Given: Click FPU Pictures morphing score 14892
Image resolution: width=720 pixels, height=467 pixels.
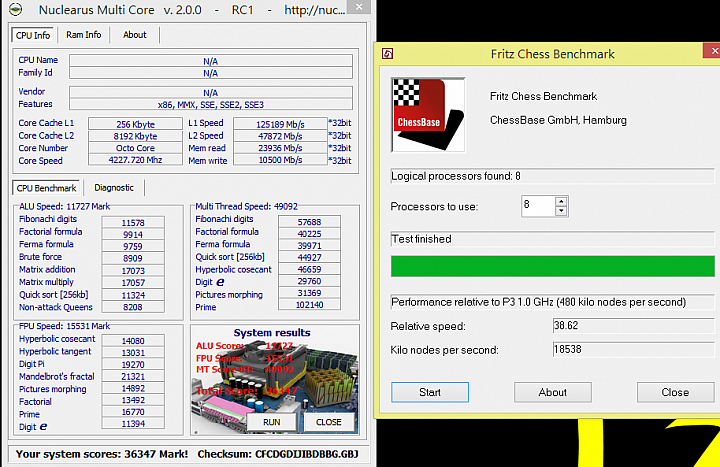Looking at the screenshot, I should pyautogui.click(x=133, y=388).
